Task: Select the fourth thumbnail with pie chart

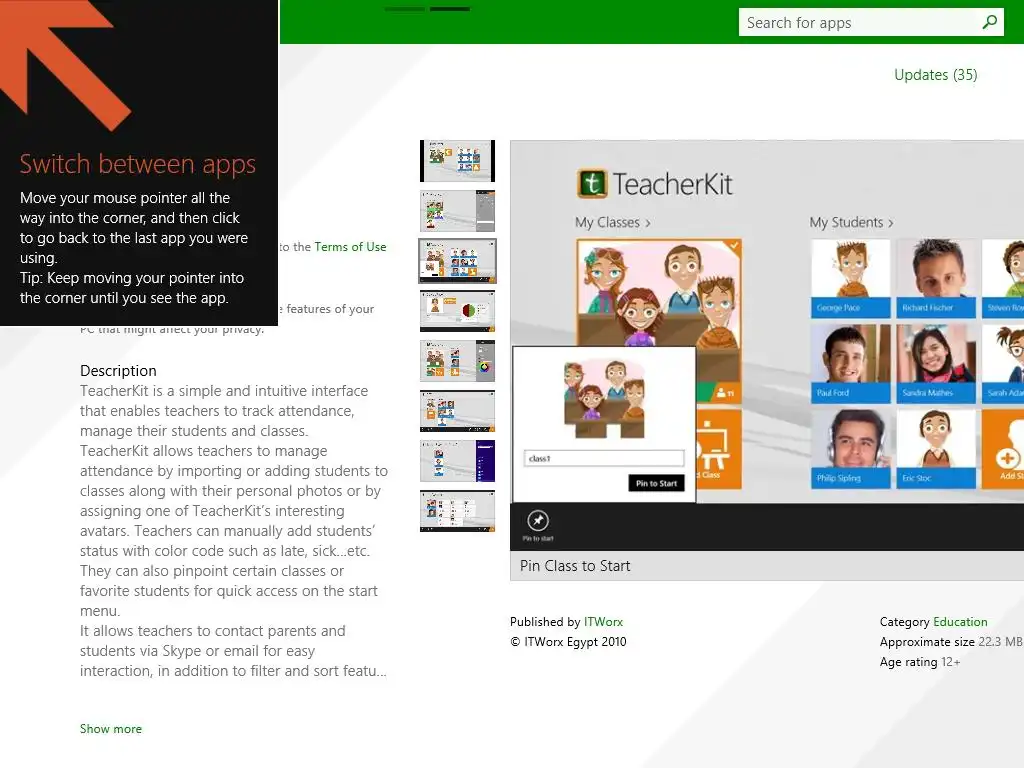Action: coord(457,311)
